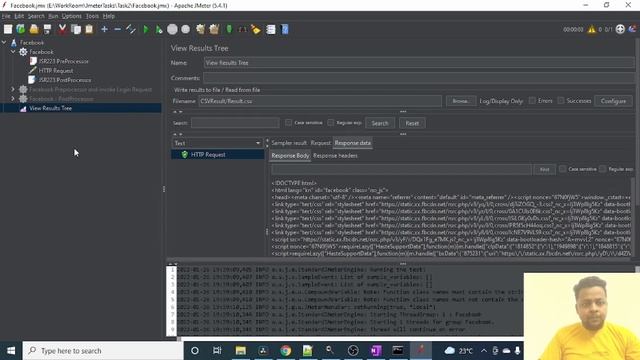This screenshot has height=360, width=640.
Task: Start the test with green play icon
Action: coord(146,29)
